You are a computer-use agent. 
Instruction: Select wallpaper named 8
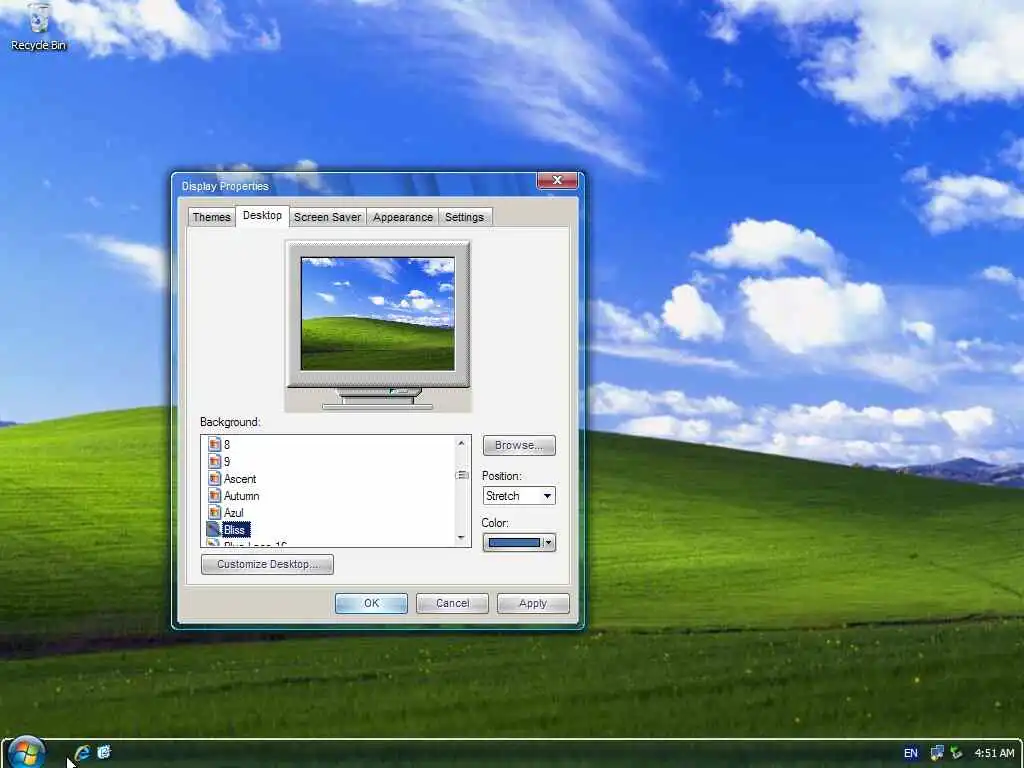click(227, 445)
